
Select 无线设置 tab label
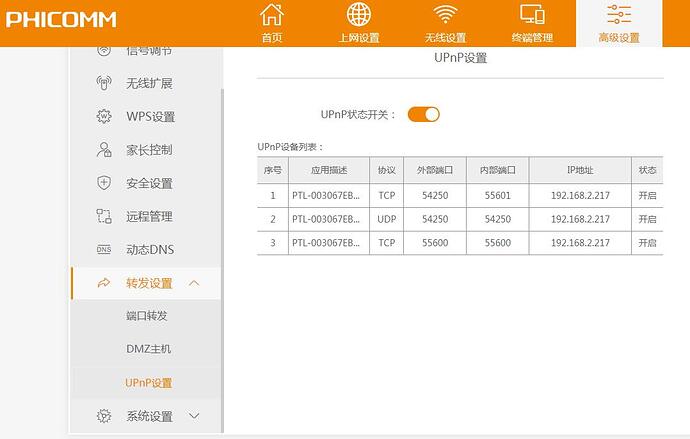tap(445, 38)
